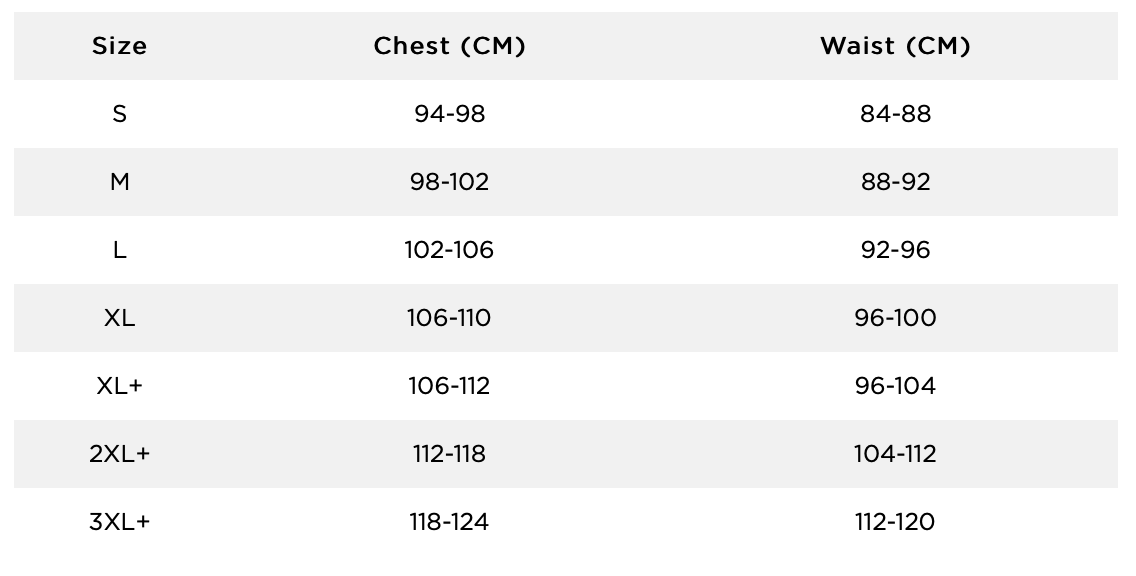Click chest value 94-98
The width and height of the screenshot is (1136, 576).
pyautogui.click(x=449, y=114)
